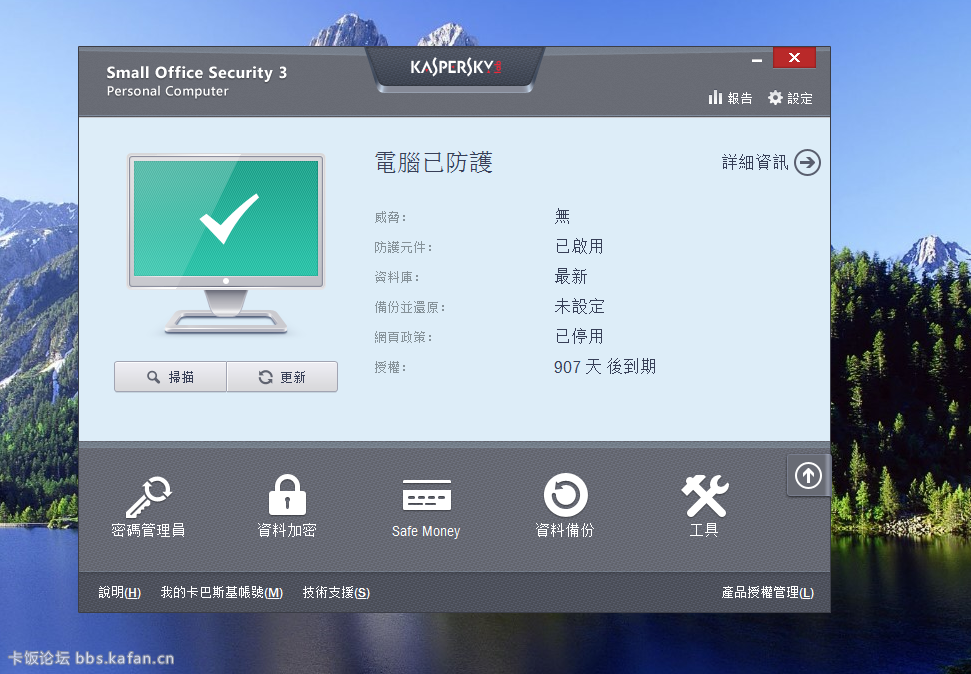
Task: Click protection components value 已啟用
Action: coord(579,247)
